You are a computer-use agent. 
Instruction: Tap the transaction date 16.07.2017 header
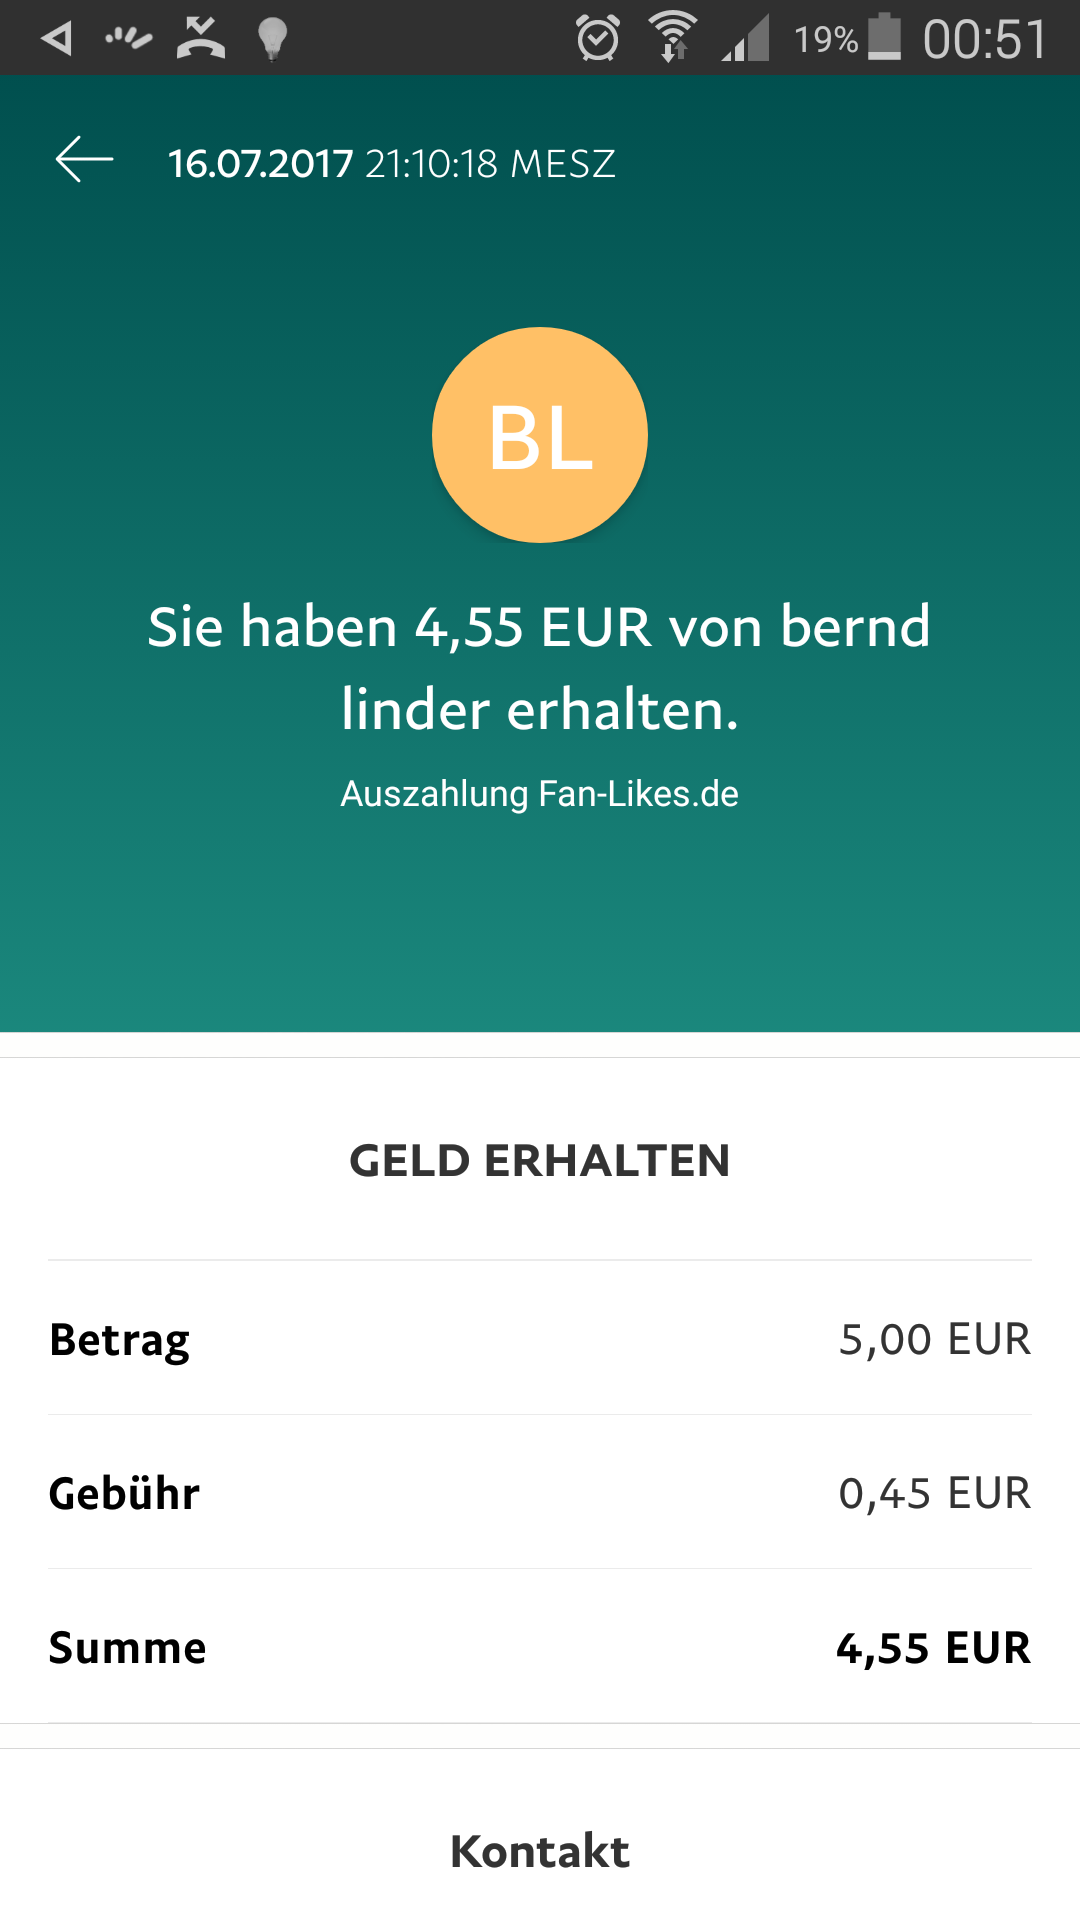click(391, 163)
